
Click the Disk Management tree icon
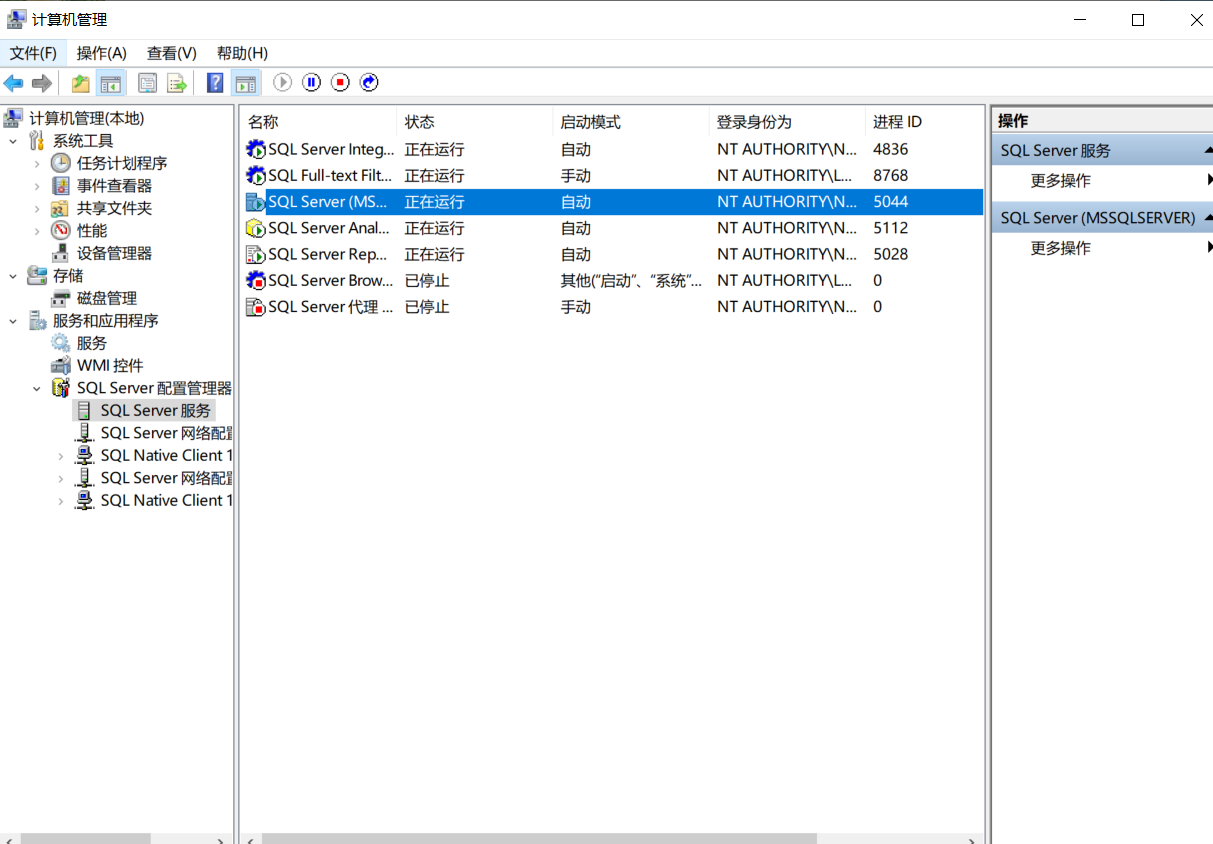point(61,298)
